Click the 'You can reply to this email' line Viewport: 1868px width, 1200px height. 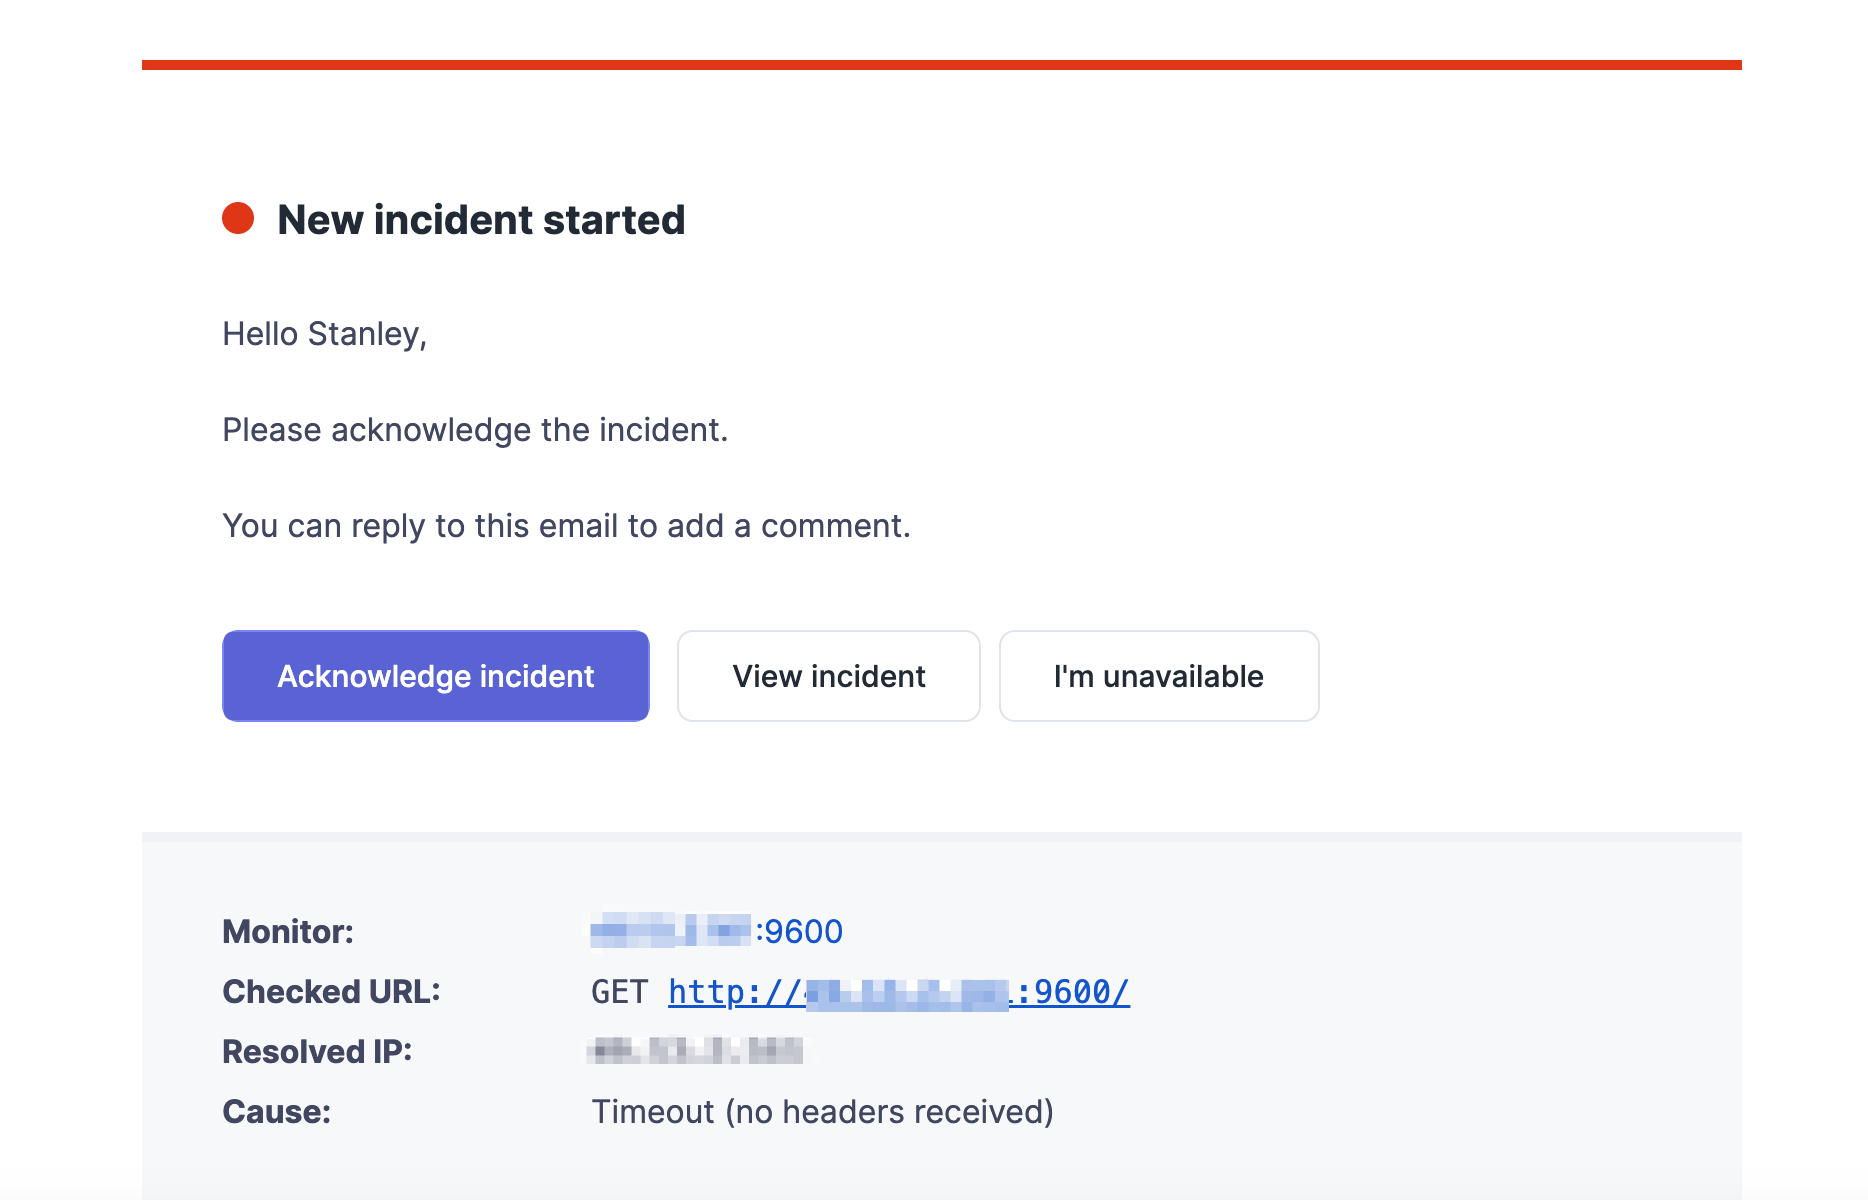(566, 526)
